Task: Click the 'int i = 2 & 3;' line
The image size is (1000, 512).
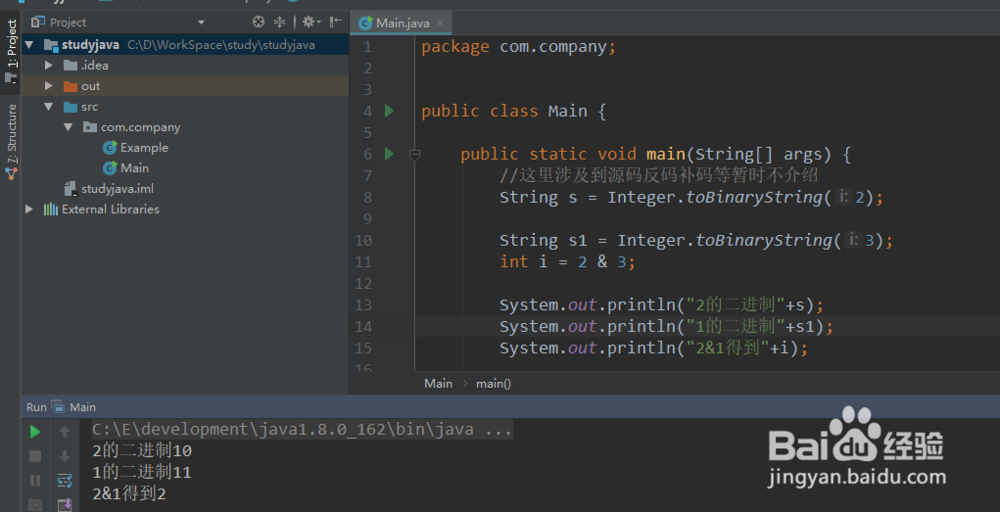Action: click(x=568, y=262)
